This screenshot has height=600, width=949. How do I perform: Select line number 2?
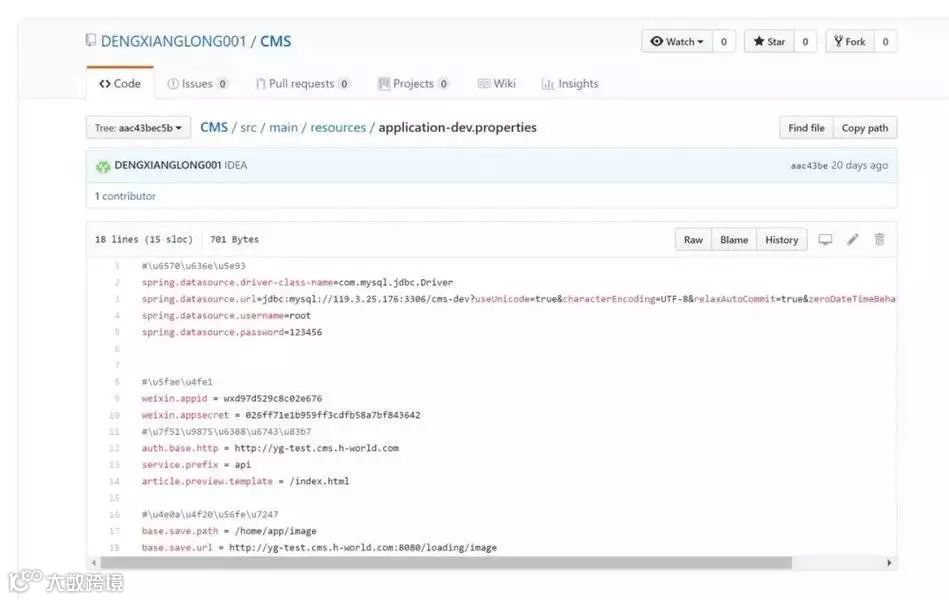coord(117,282)
